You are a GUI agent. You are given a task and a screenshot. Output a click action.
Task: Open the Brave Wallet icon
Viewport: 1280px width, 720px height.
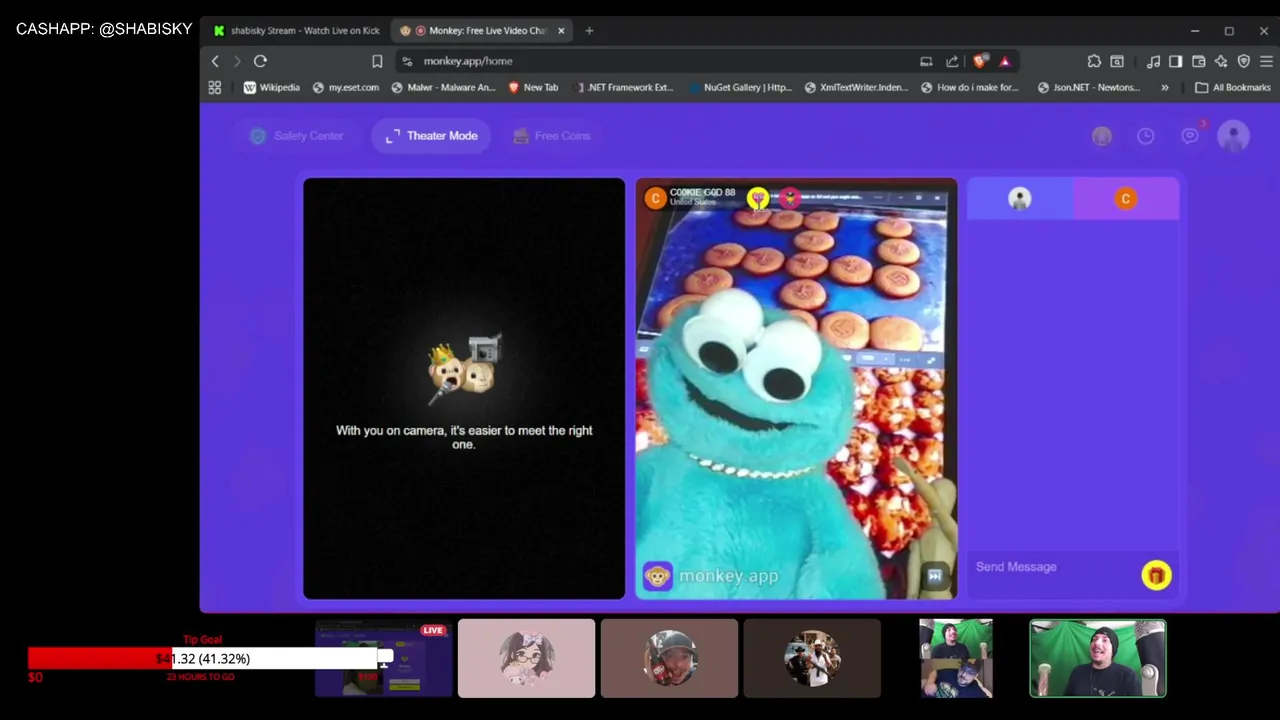(1198, 61)
